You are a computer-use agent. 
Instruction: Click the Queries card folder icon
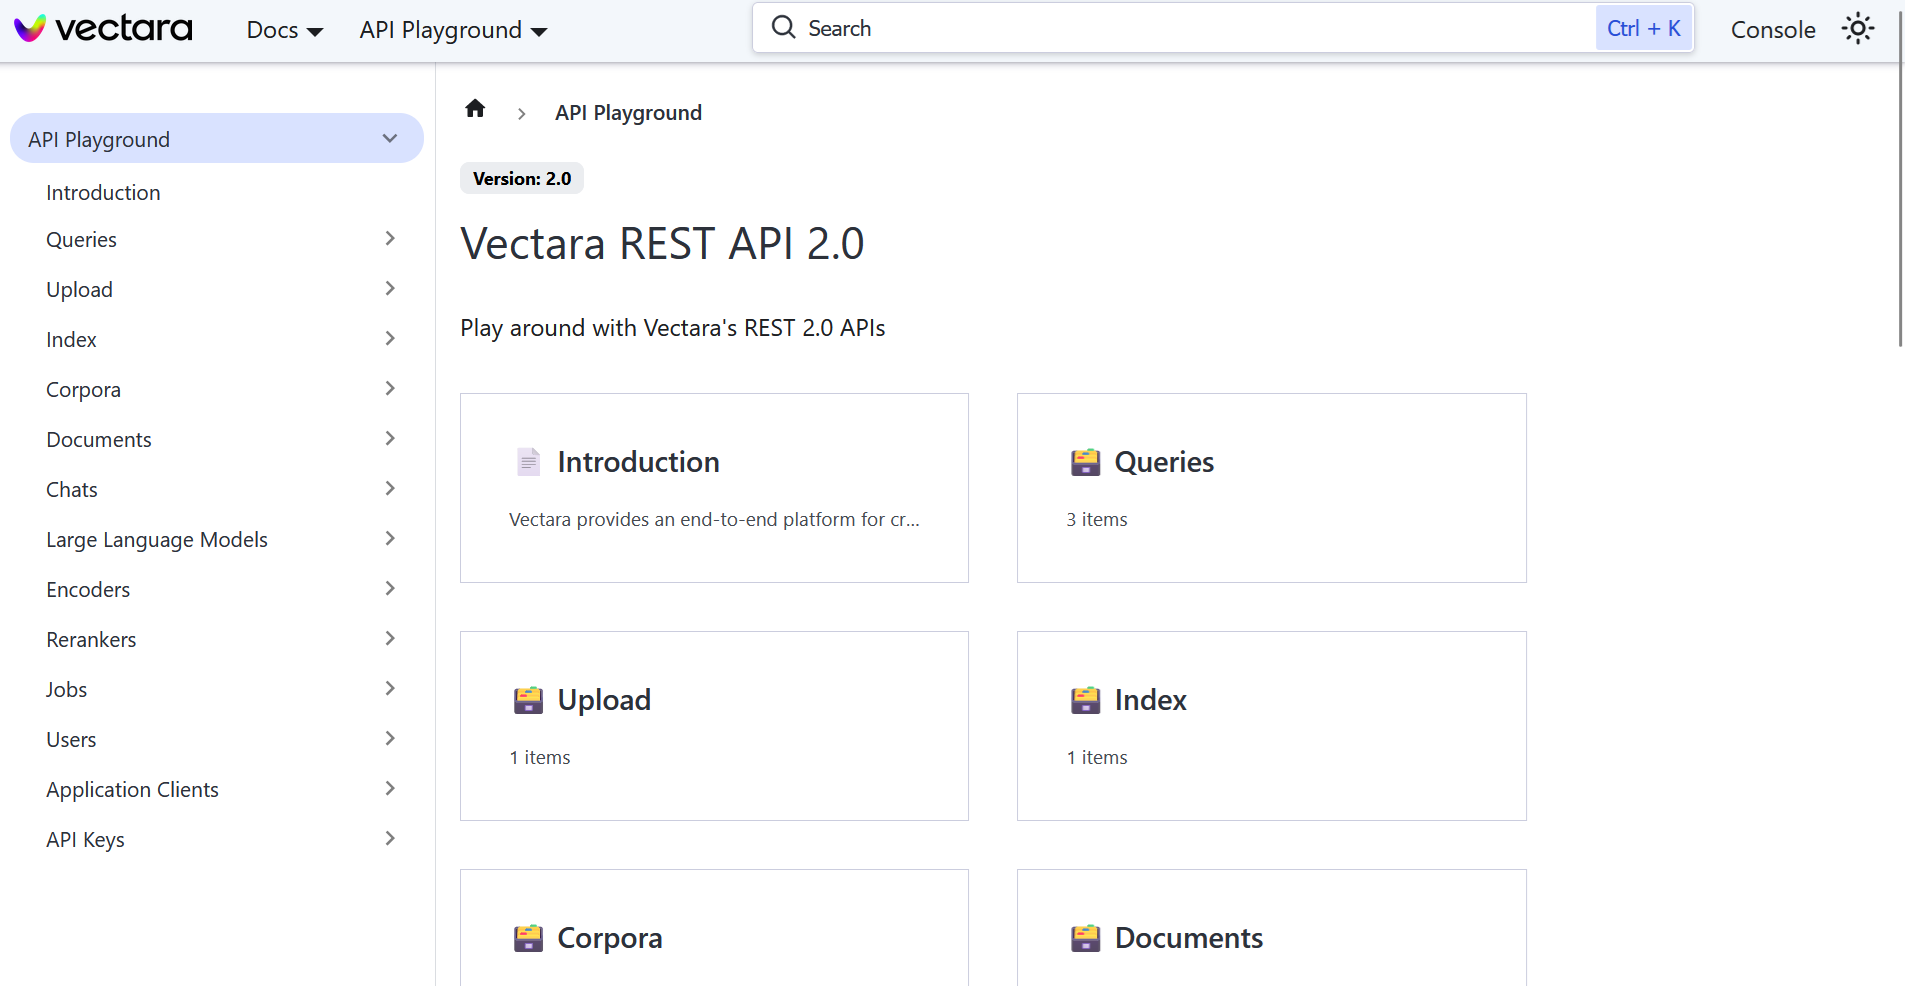pos(1085,462)
